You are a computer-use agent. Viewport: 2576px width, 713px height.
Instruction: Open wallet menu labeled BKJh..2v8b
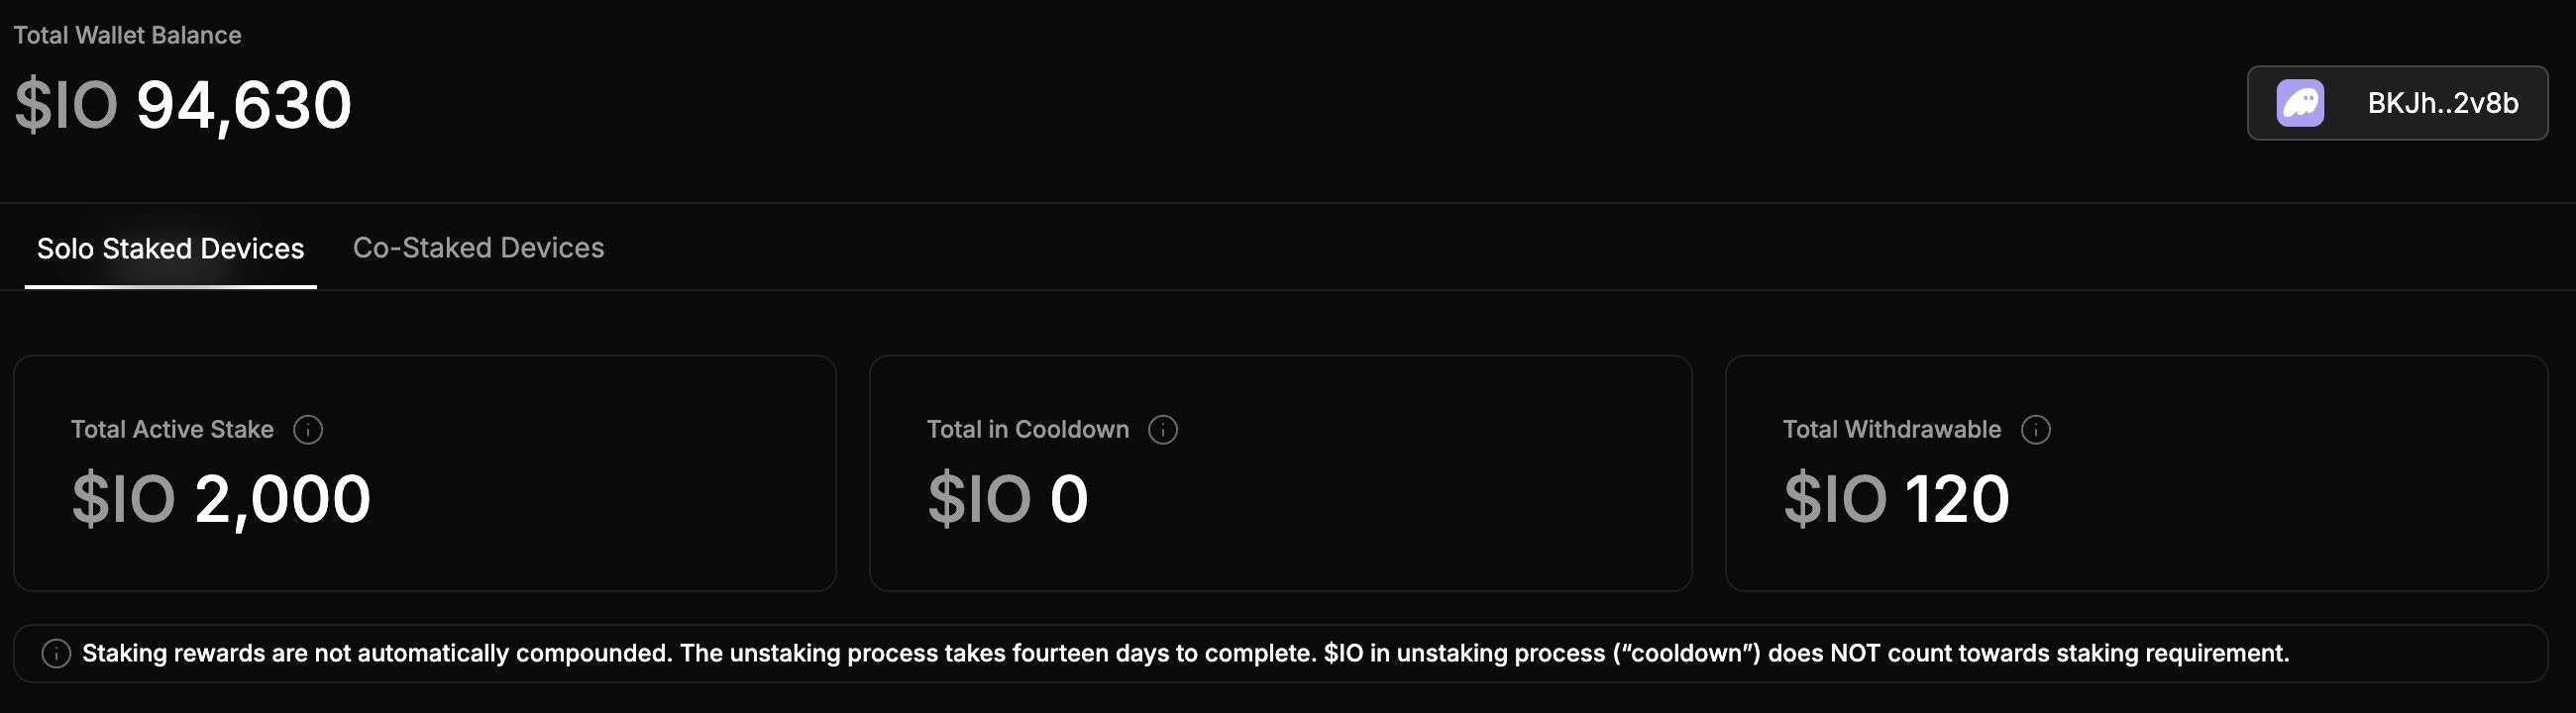pyautogui.click(x=2397, y=103)
